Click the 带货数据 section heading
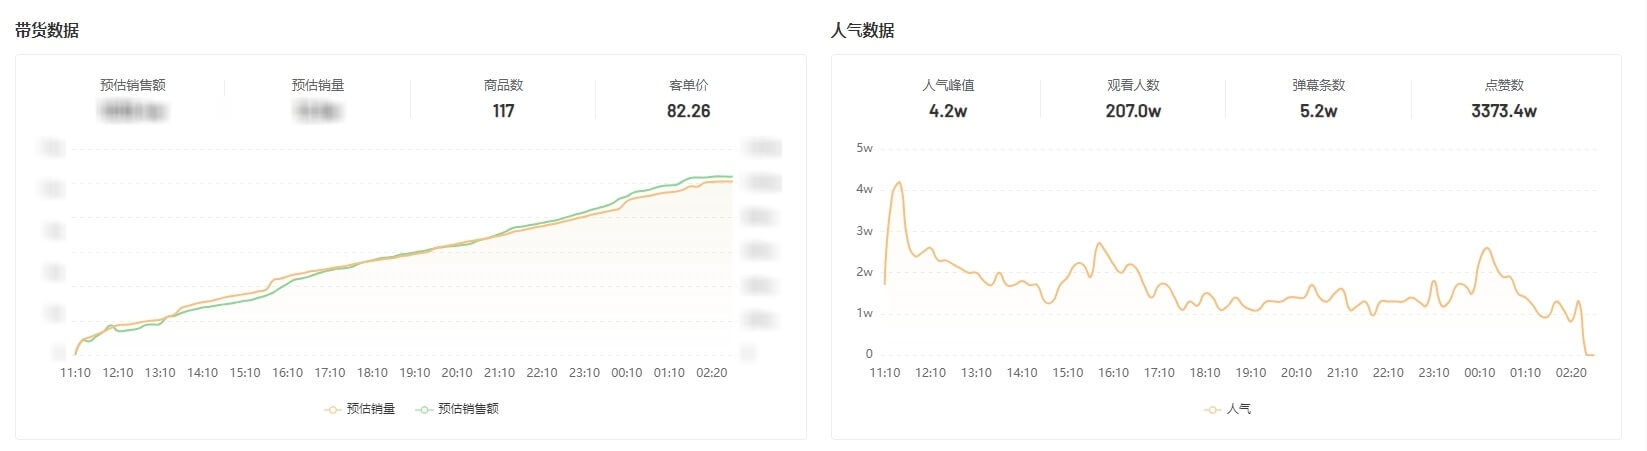1647x451 pixels. [47, 31]
